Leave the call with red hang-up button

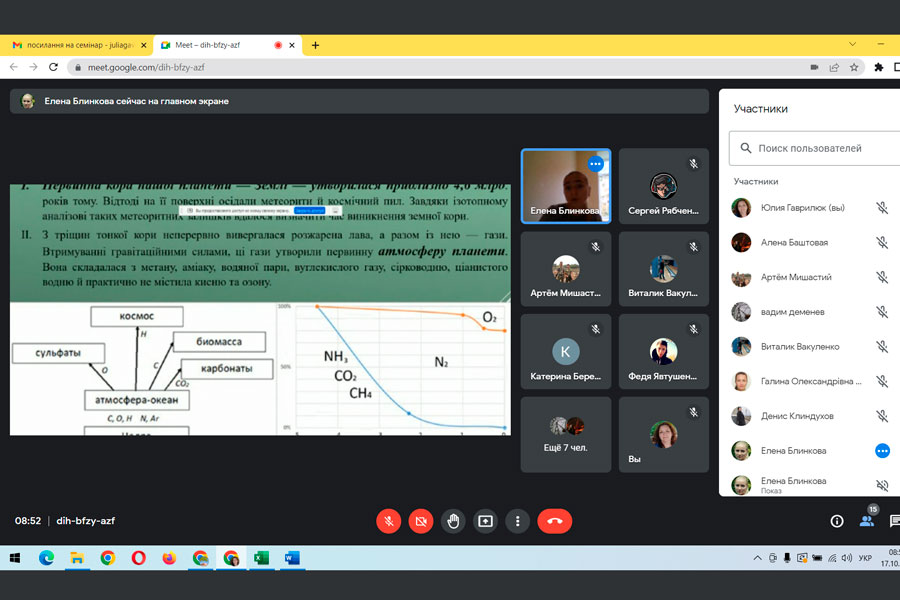pos(554,521)
